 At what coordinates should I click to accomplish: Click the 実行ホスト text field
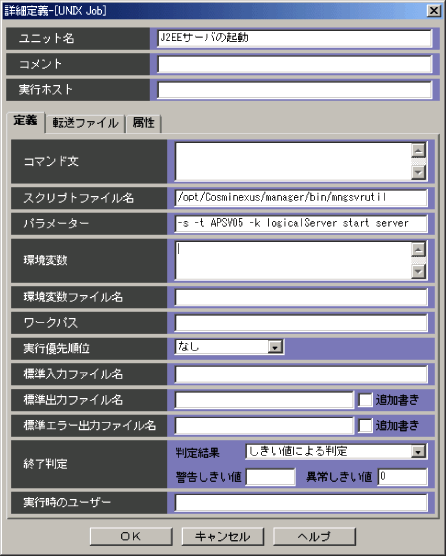click(x=295, y=90)
